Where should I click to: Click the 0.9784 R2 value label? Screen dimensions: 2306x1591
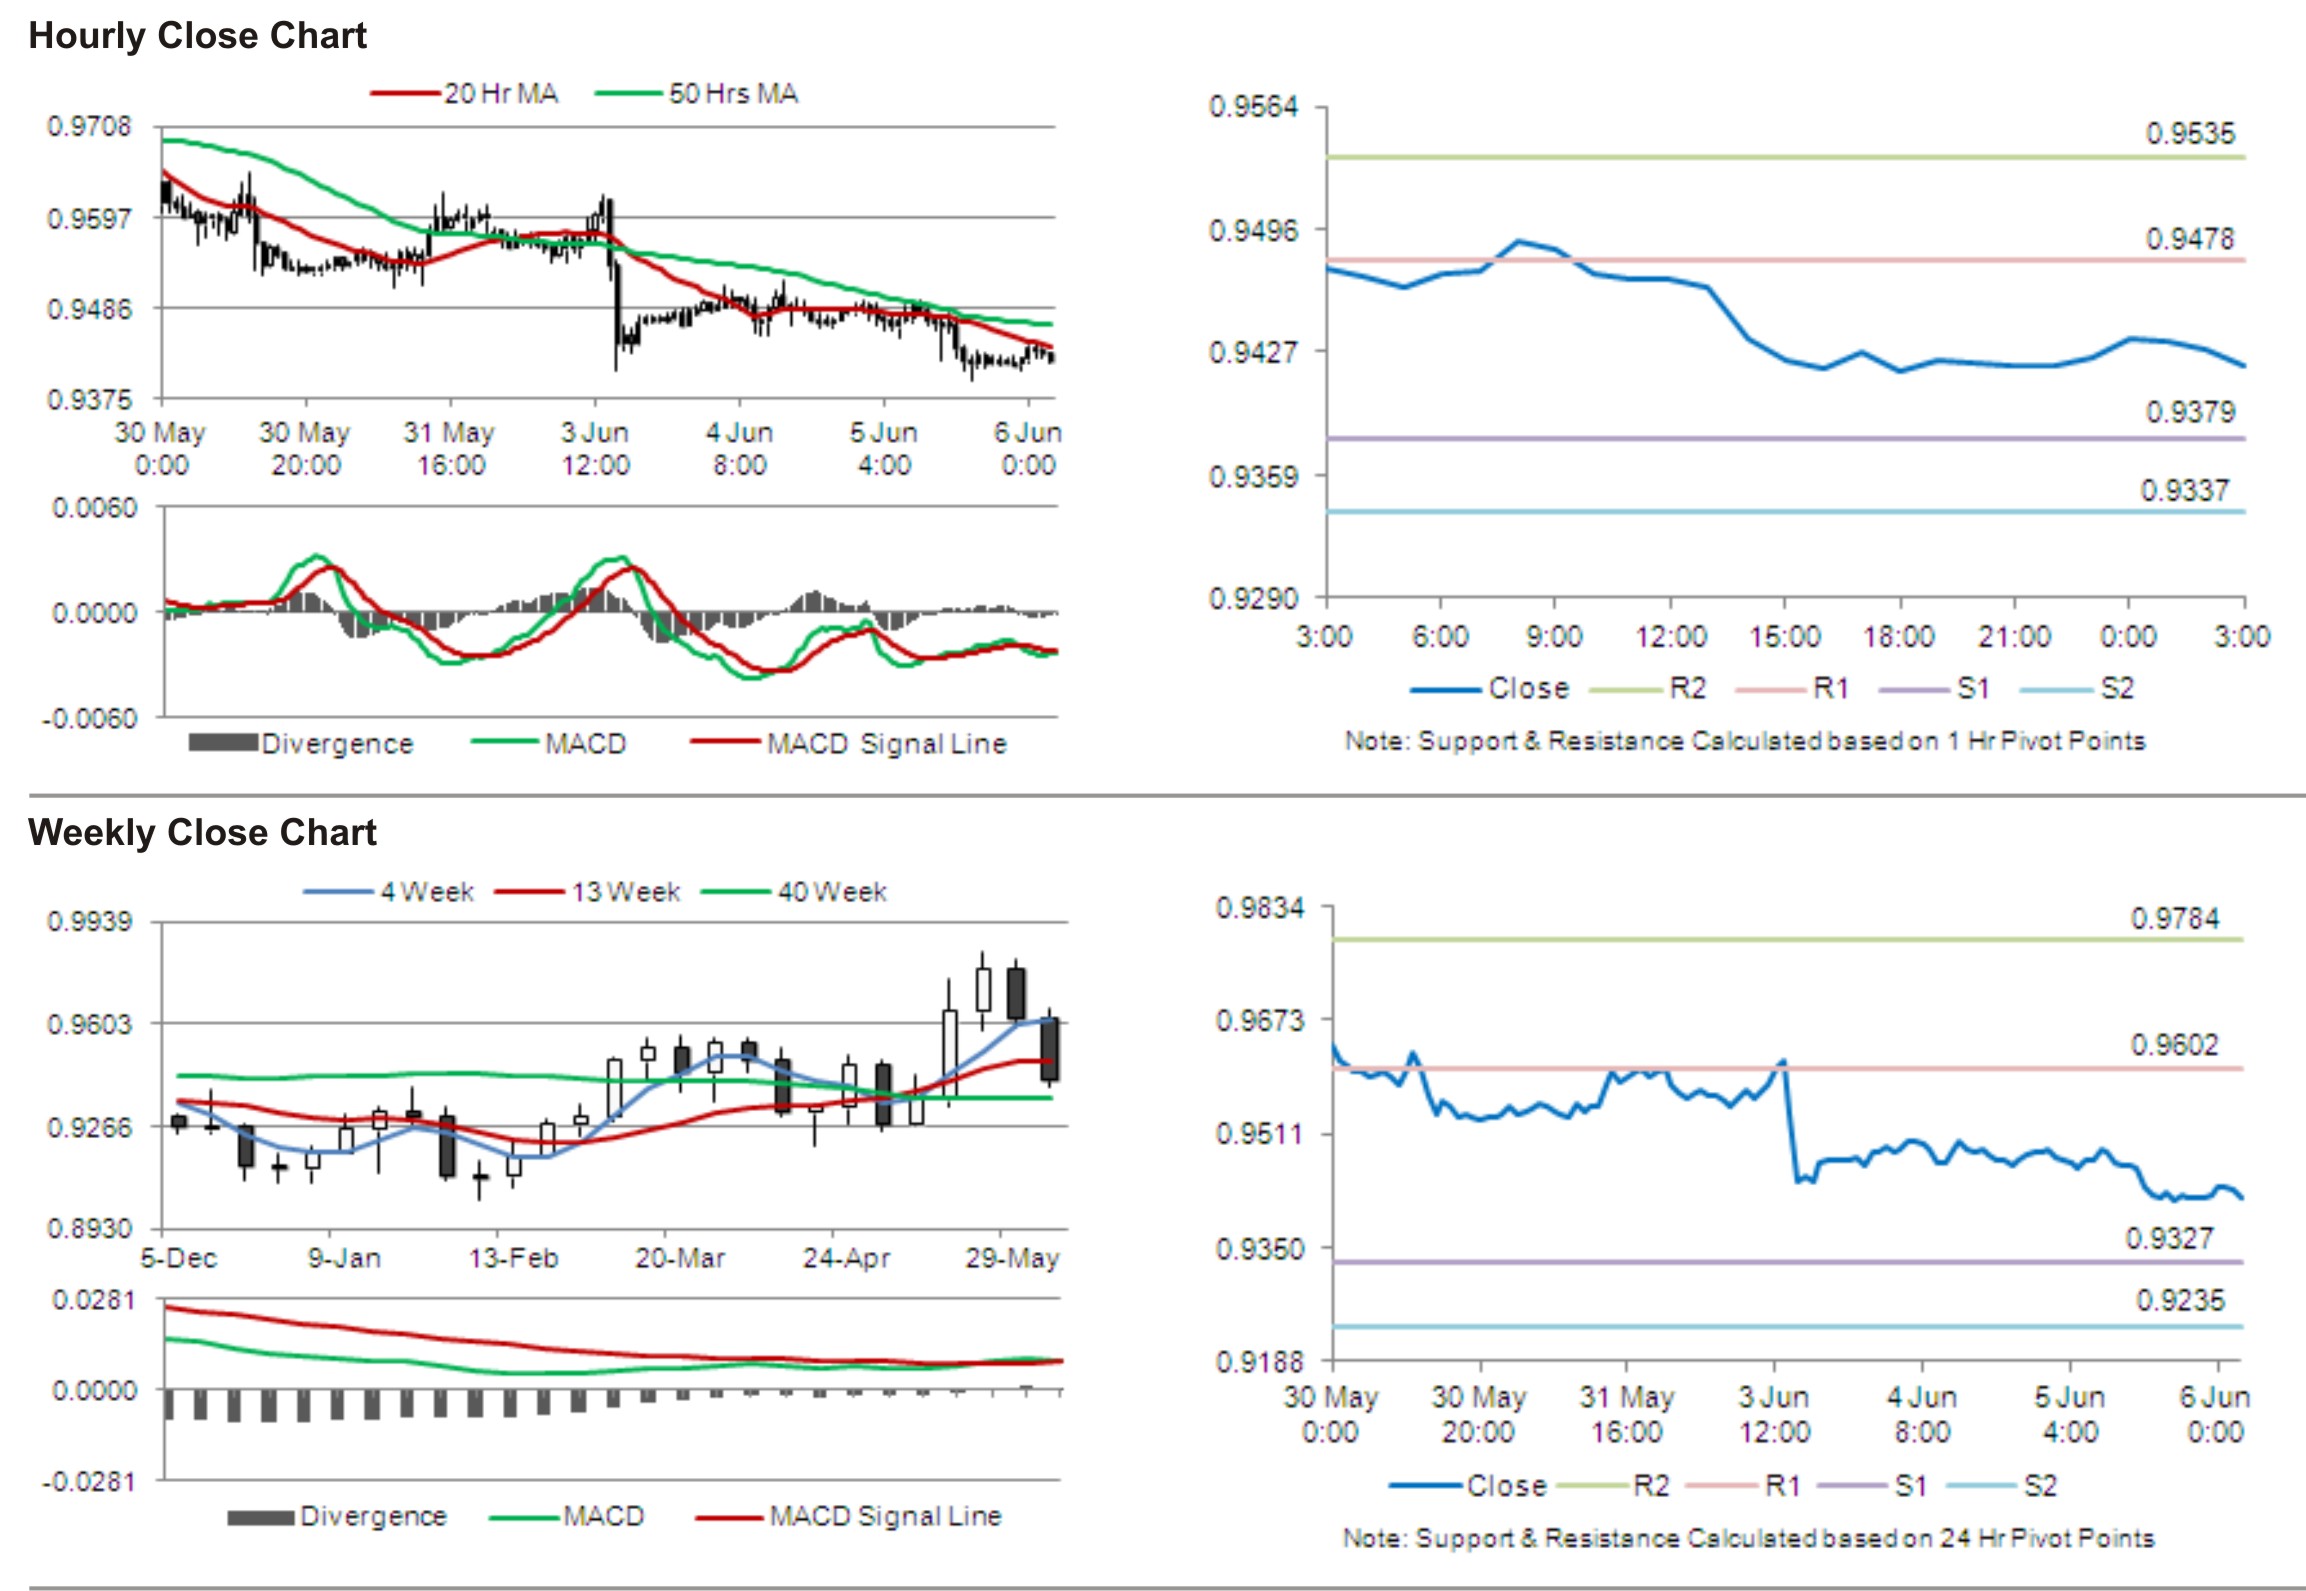tap(2175, 919)
